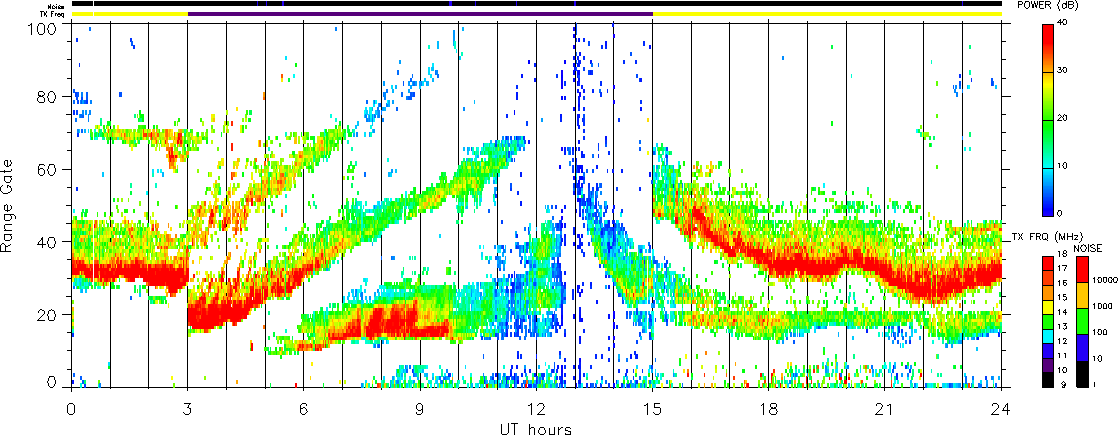1118x435 pixels.
Task: Click the "TX Freq" label beside top bar
Action: [x=54, y=14]
